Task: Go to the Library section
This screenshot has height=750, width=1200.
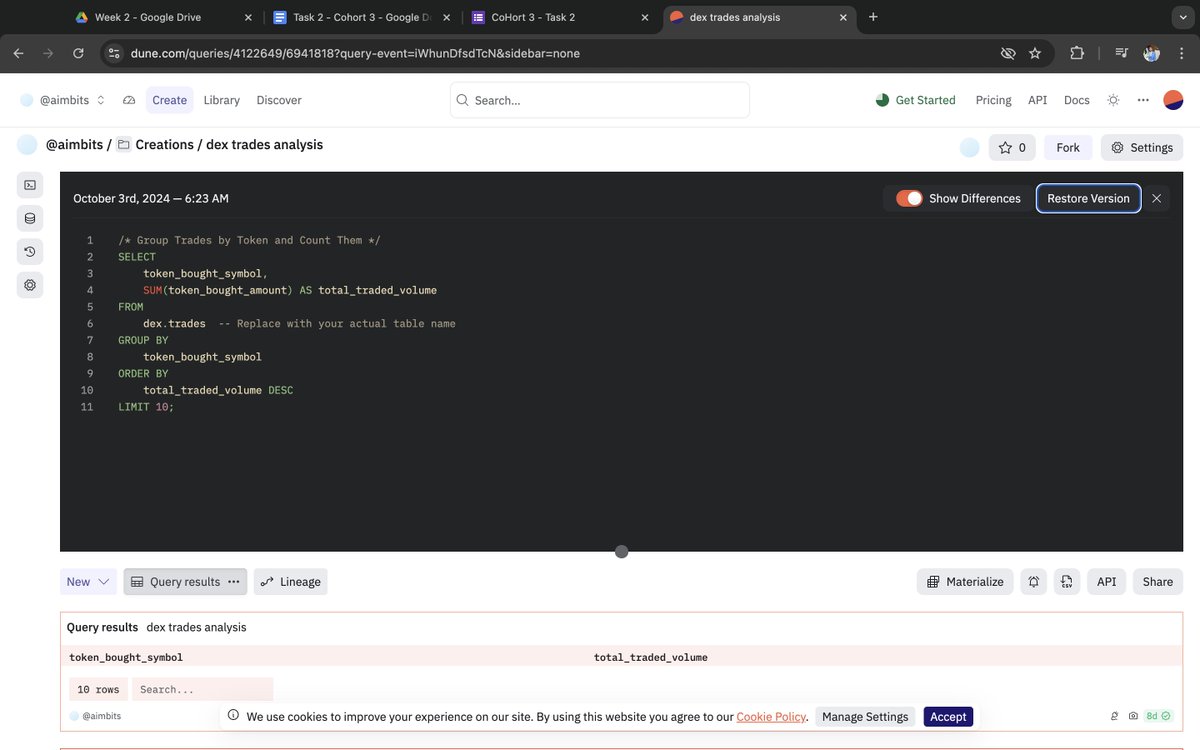Action: [221, 100]
